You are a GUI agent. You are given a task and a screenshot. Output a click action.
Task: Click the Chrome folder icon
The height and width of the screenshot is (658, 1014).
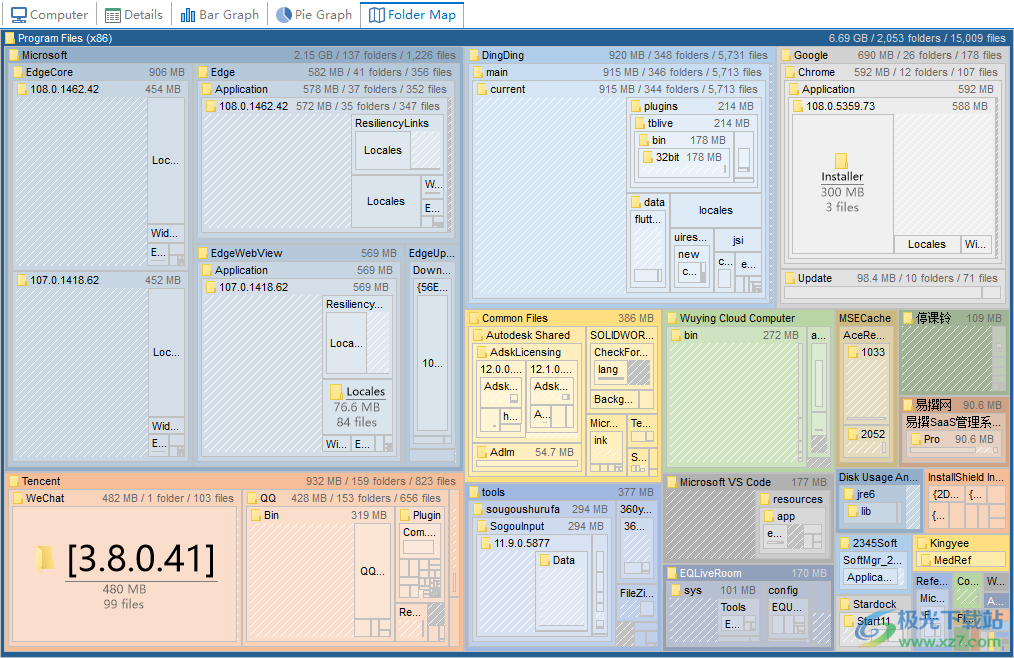(790, 72)
